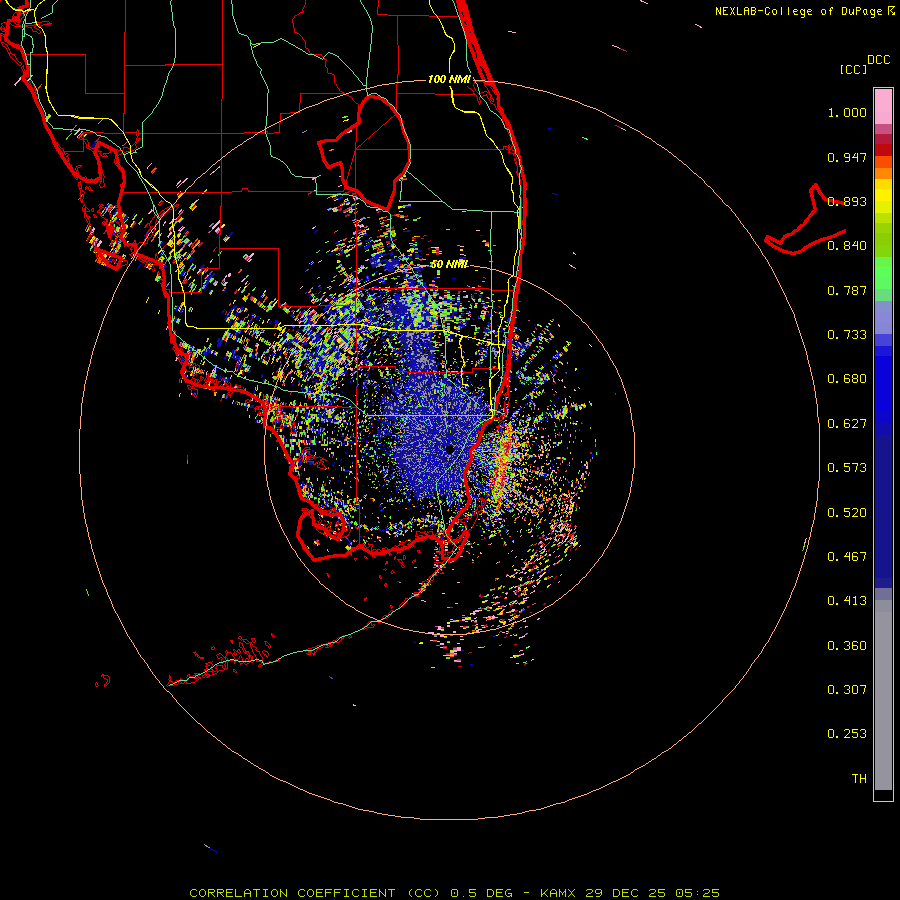Click the Correlation Coefficient KAMX caption text
The image size is (900, 900).
pos(454,893)
